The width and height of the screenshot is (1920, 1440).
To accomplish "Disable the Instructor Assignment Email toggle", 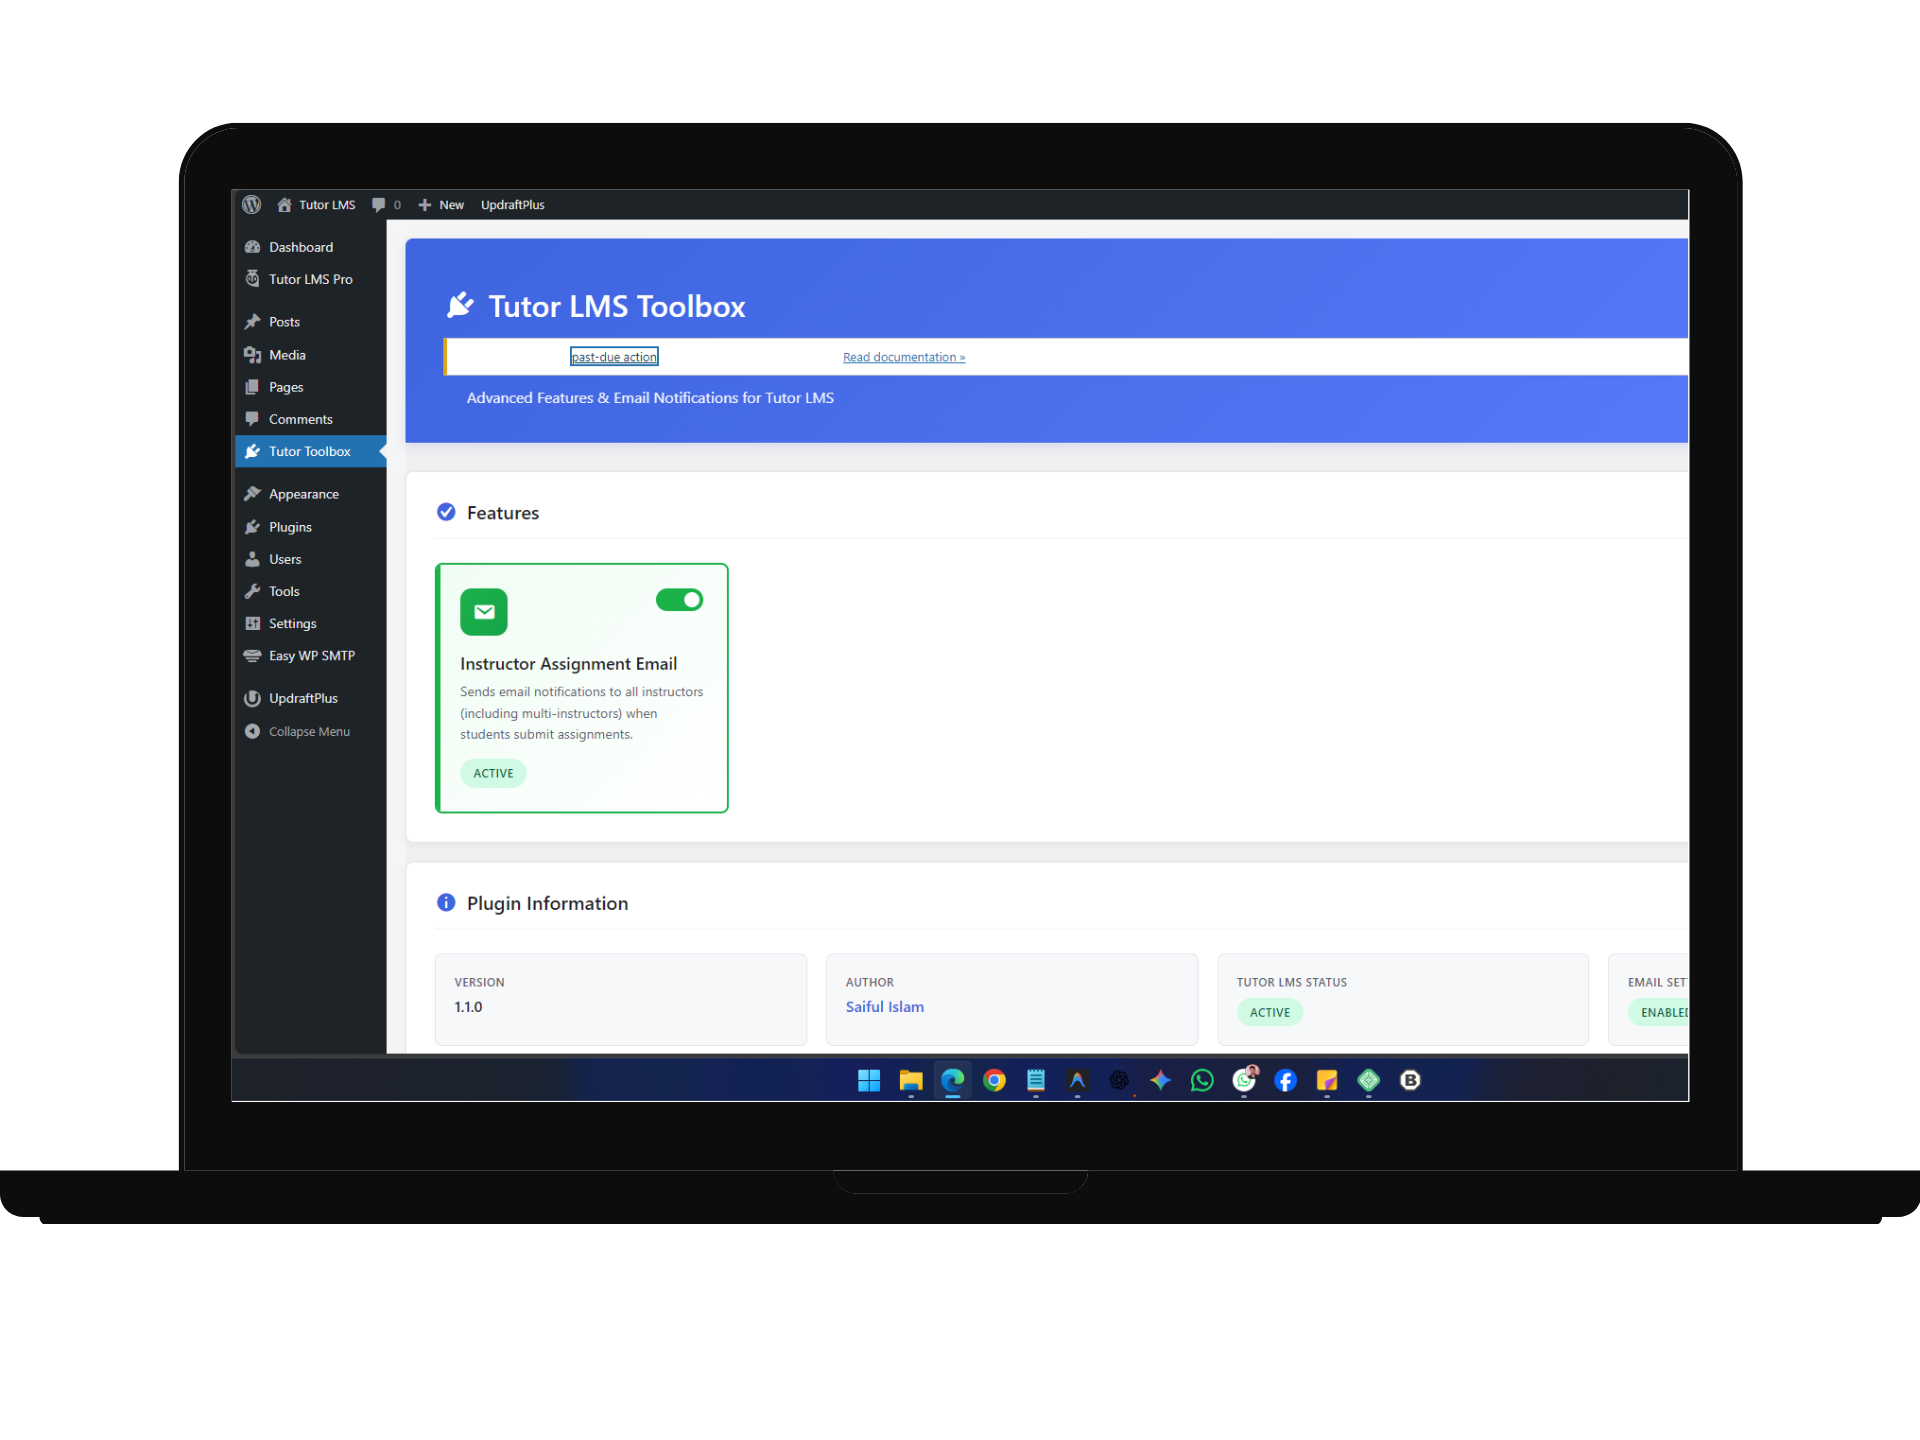I will pos(680,600).
